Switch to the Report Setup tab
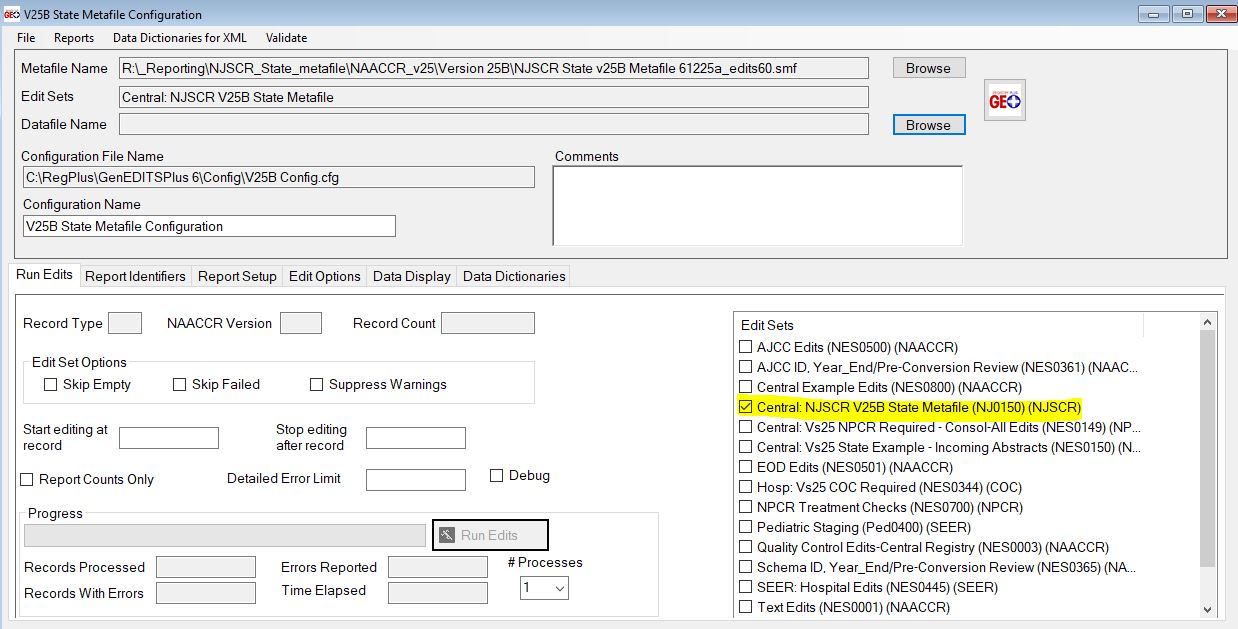 [237, 276]
